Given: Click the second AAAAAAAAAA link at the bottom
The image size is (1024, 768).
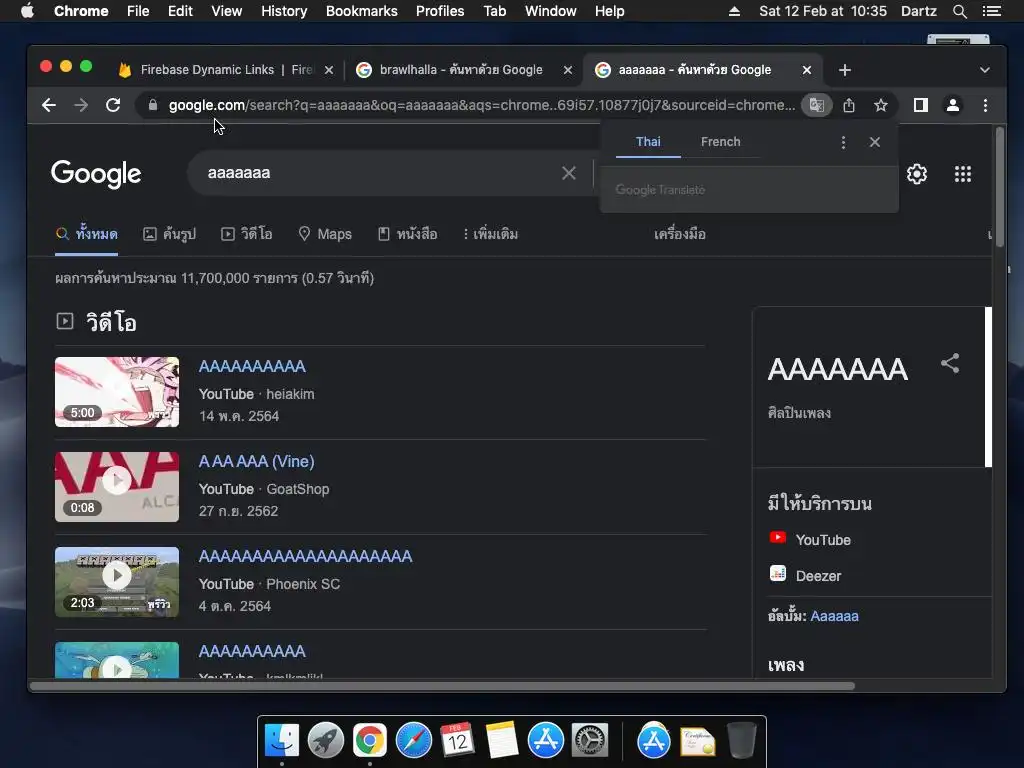Looking at the screenshot, I should tap(252, 652).
